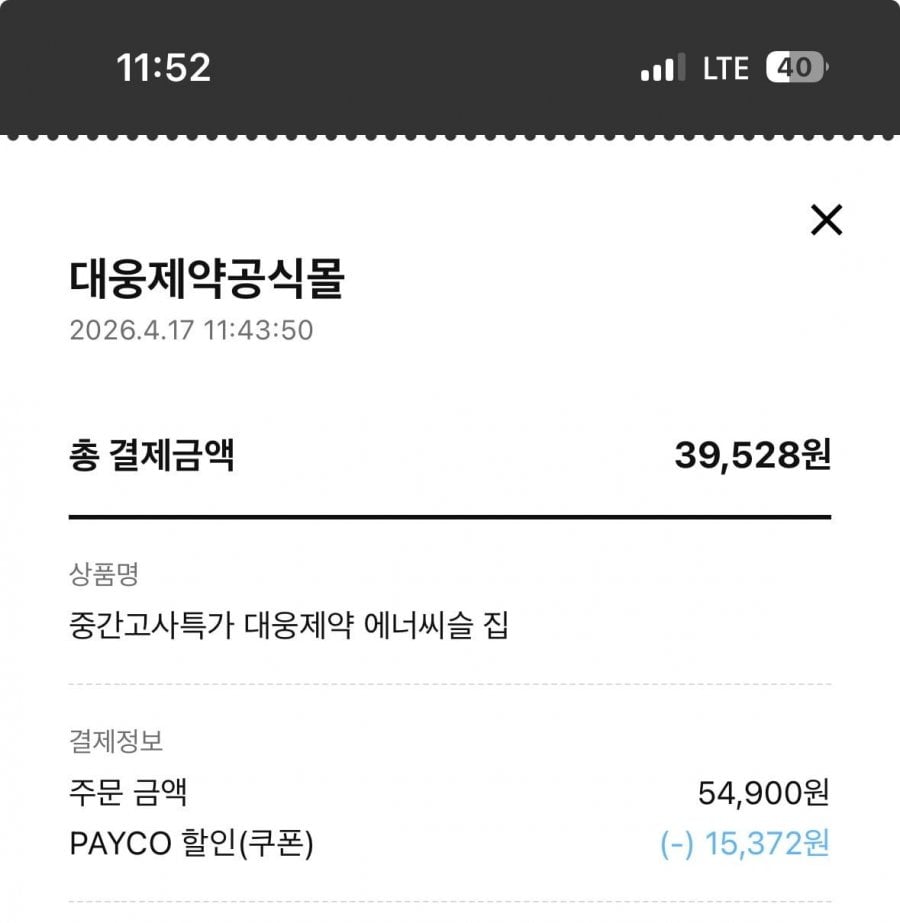
Task: Open the 중간고사특가 대웅제약 에너씨슬 product name
Action: point(289,628)
